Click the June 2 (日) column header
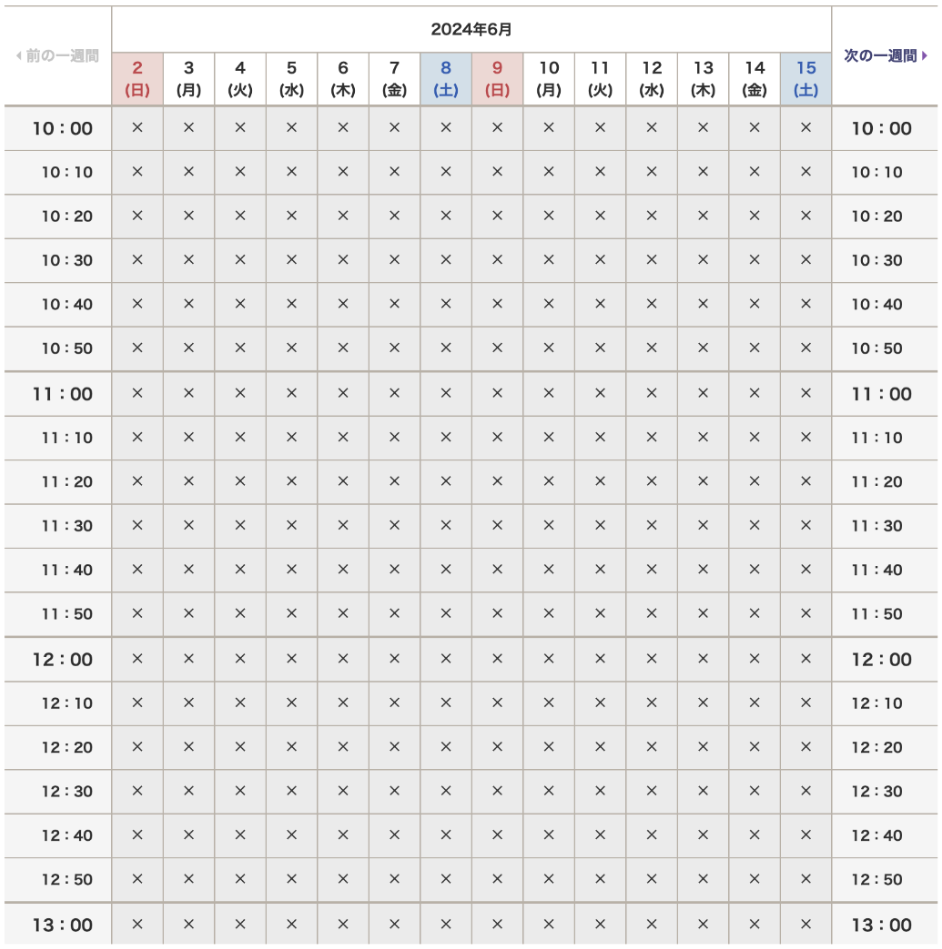 pos(137,79)
